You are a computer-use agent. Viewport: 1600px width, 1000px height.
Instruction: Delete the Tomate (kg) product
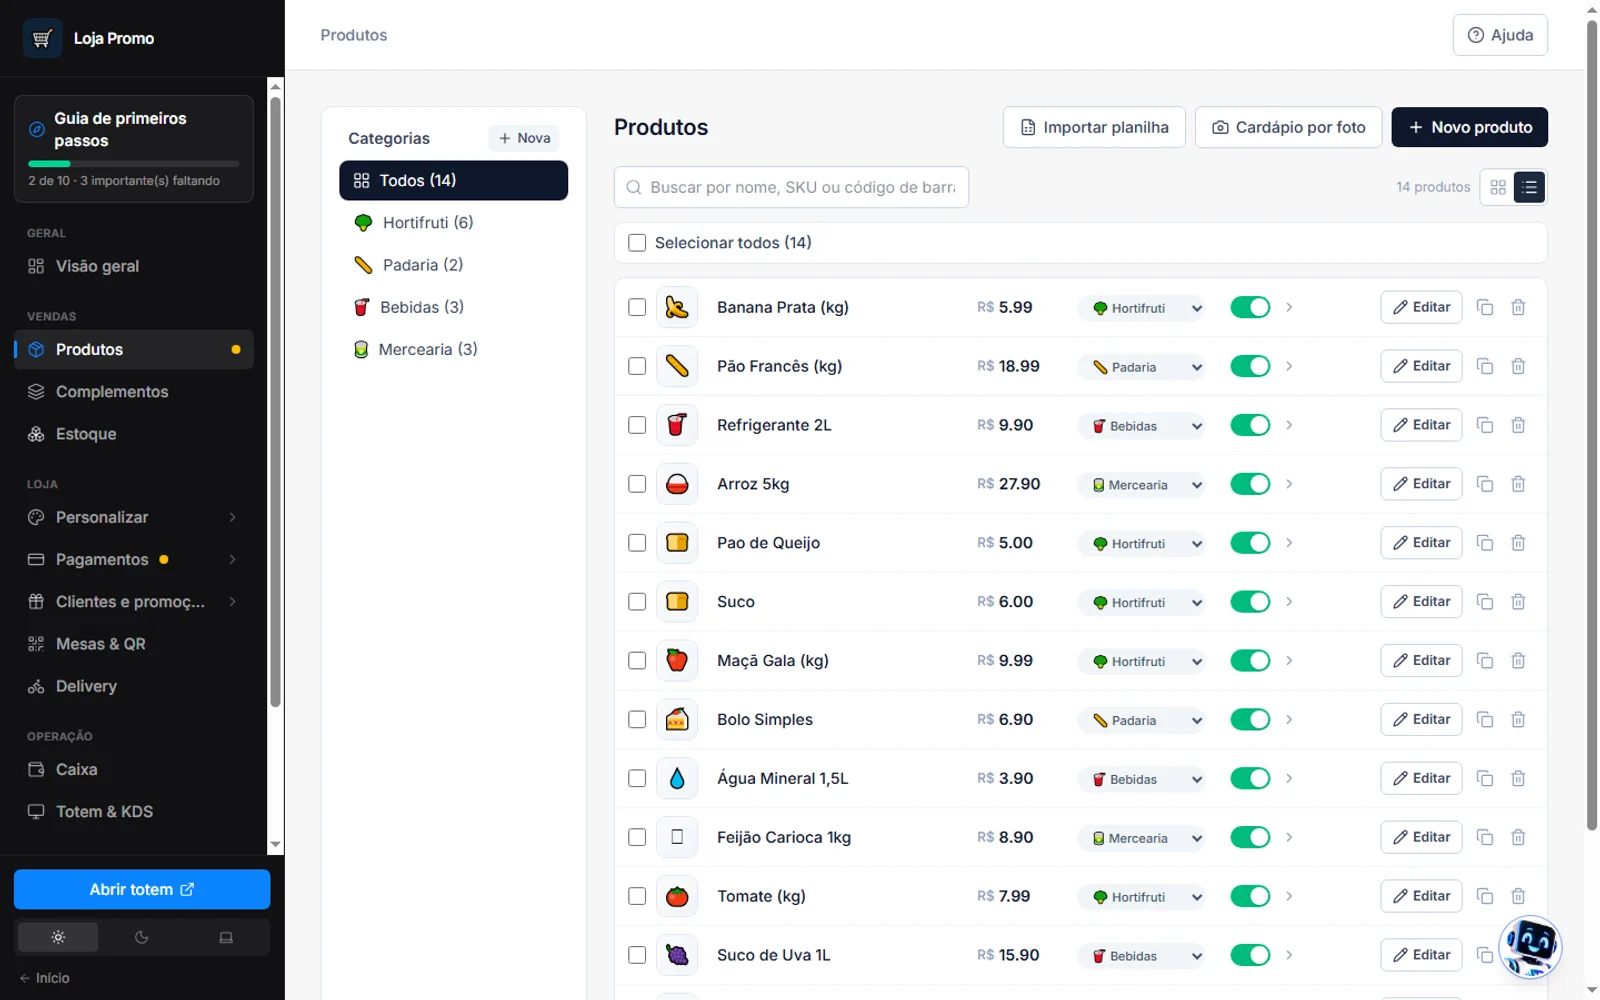click(1518, 896)
